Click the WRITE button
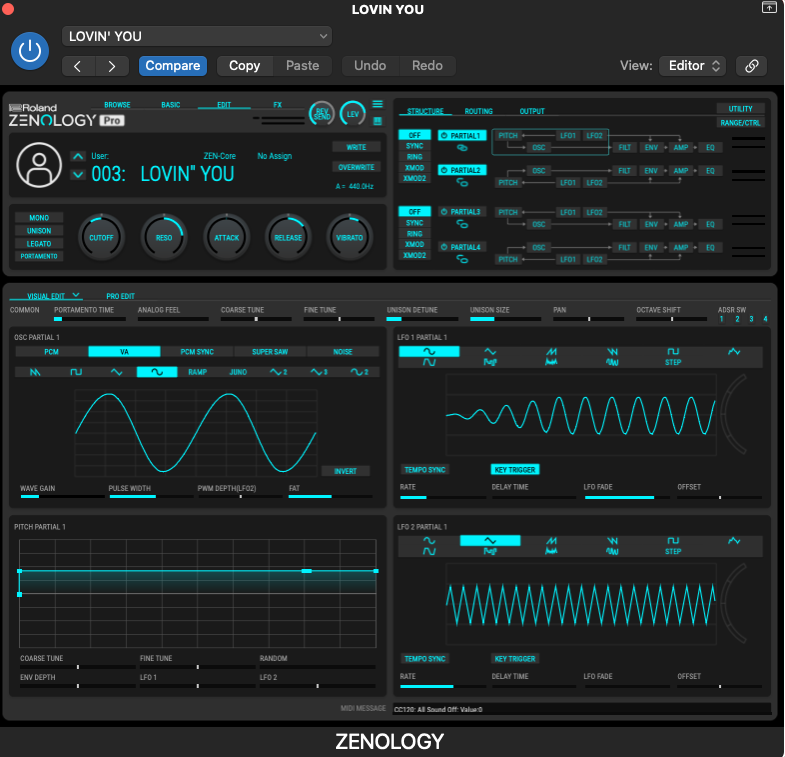This screenshot has height=757, width=785. click(x=356, y=147)
